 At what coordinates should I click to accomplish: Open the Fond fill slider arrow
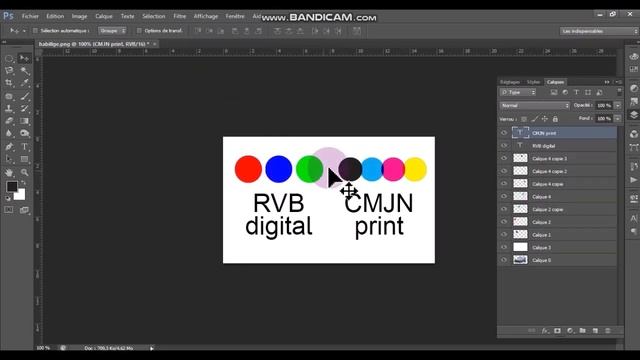pyautogui.click(x=618, y=119)
